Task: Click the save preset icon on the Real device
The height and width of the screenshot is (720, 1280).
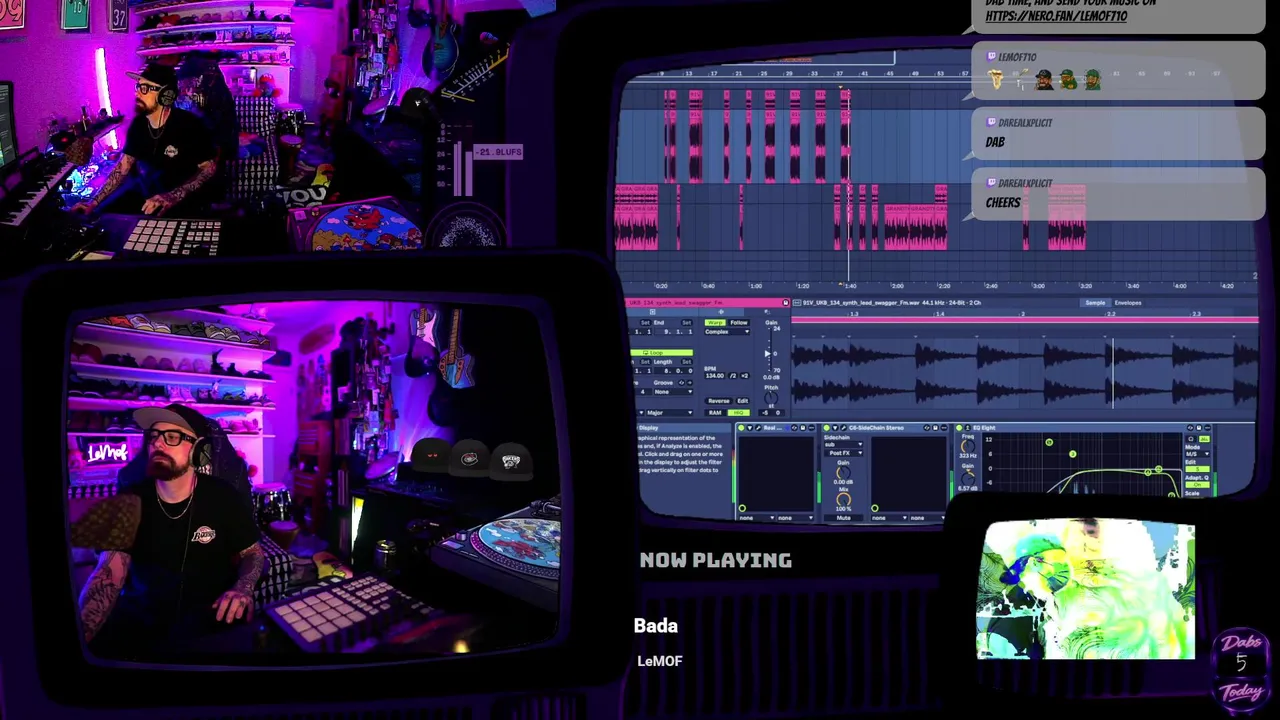Action: 803,428
